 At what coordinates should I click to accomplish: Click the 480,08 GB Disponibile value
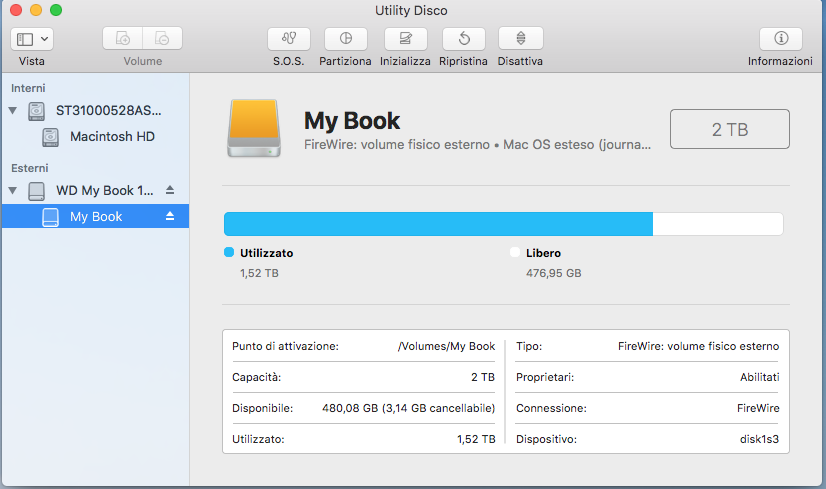pyautogui.click(x=409, y=408)
